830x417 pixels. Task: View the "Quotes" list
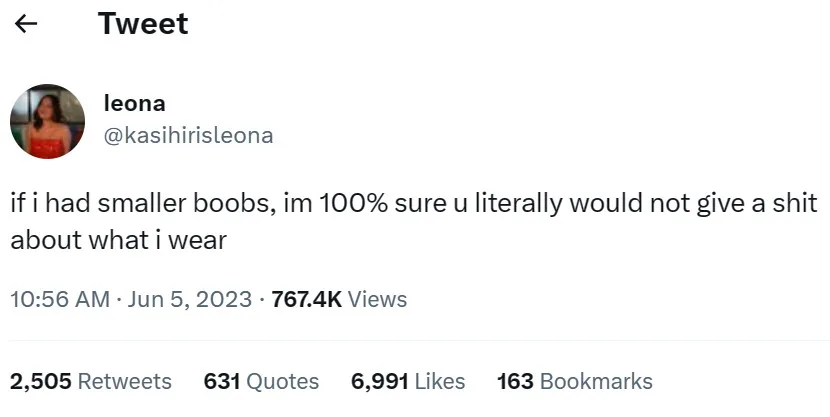click(x=282, y=381)
